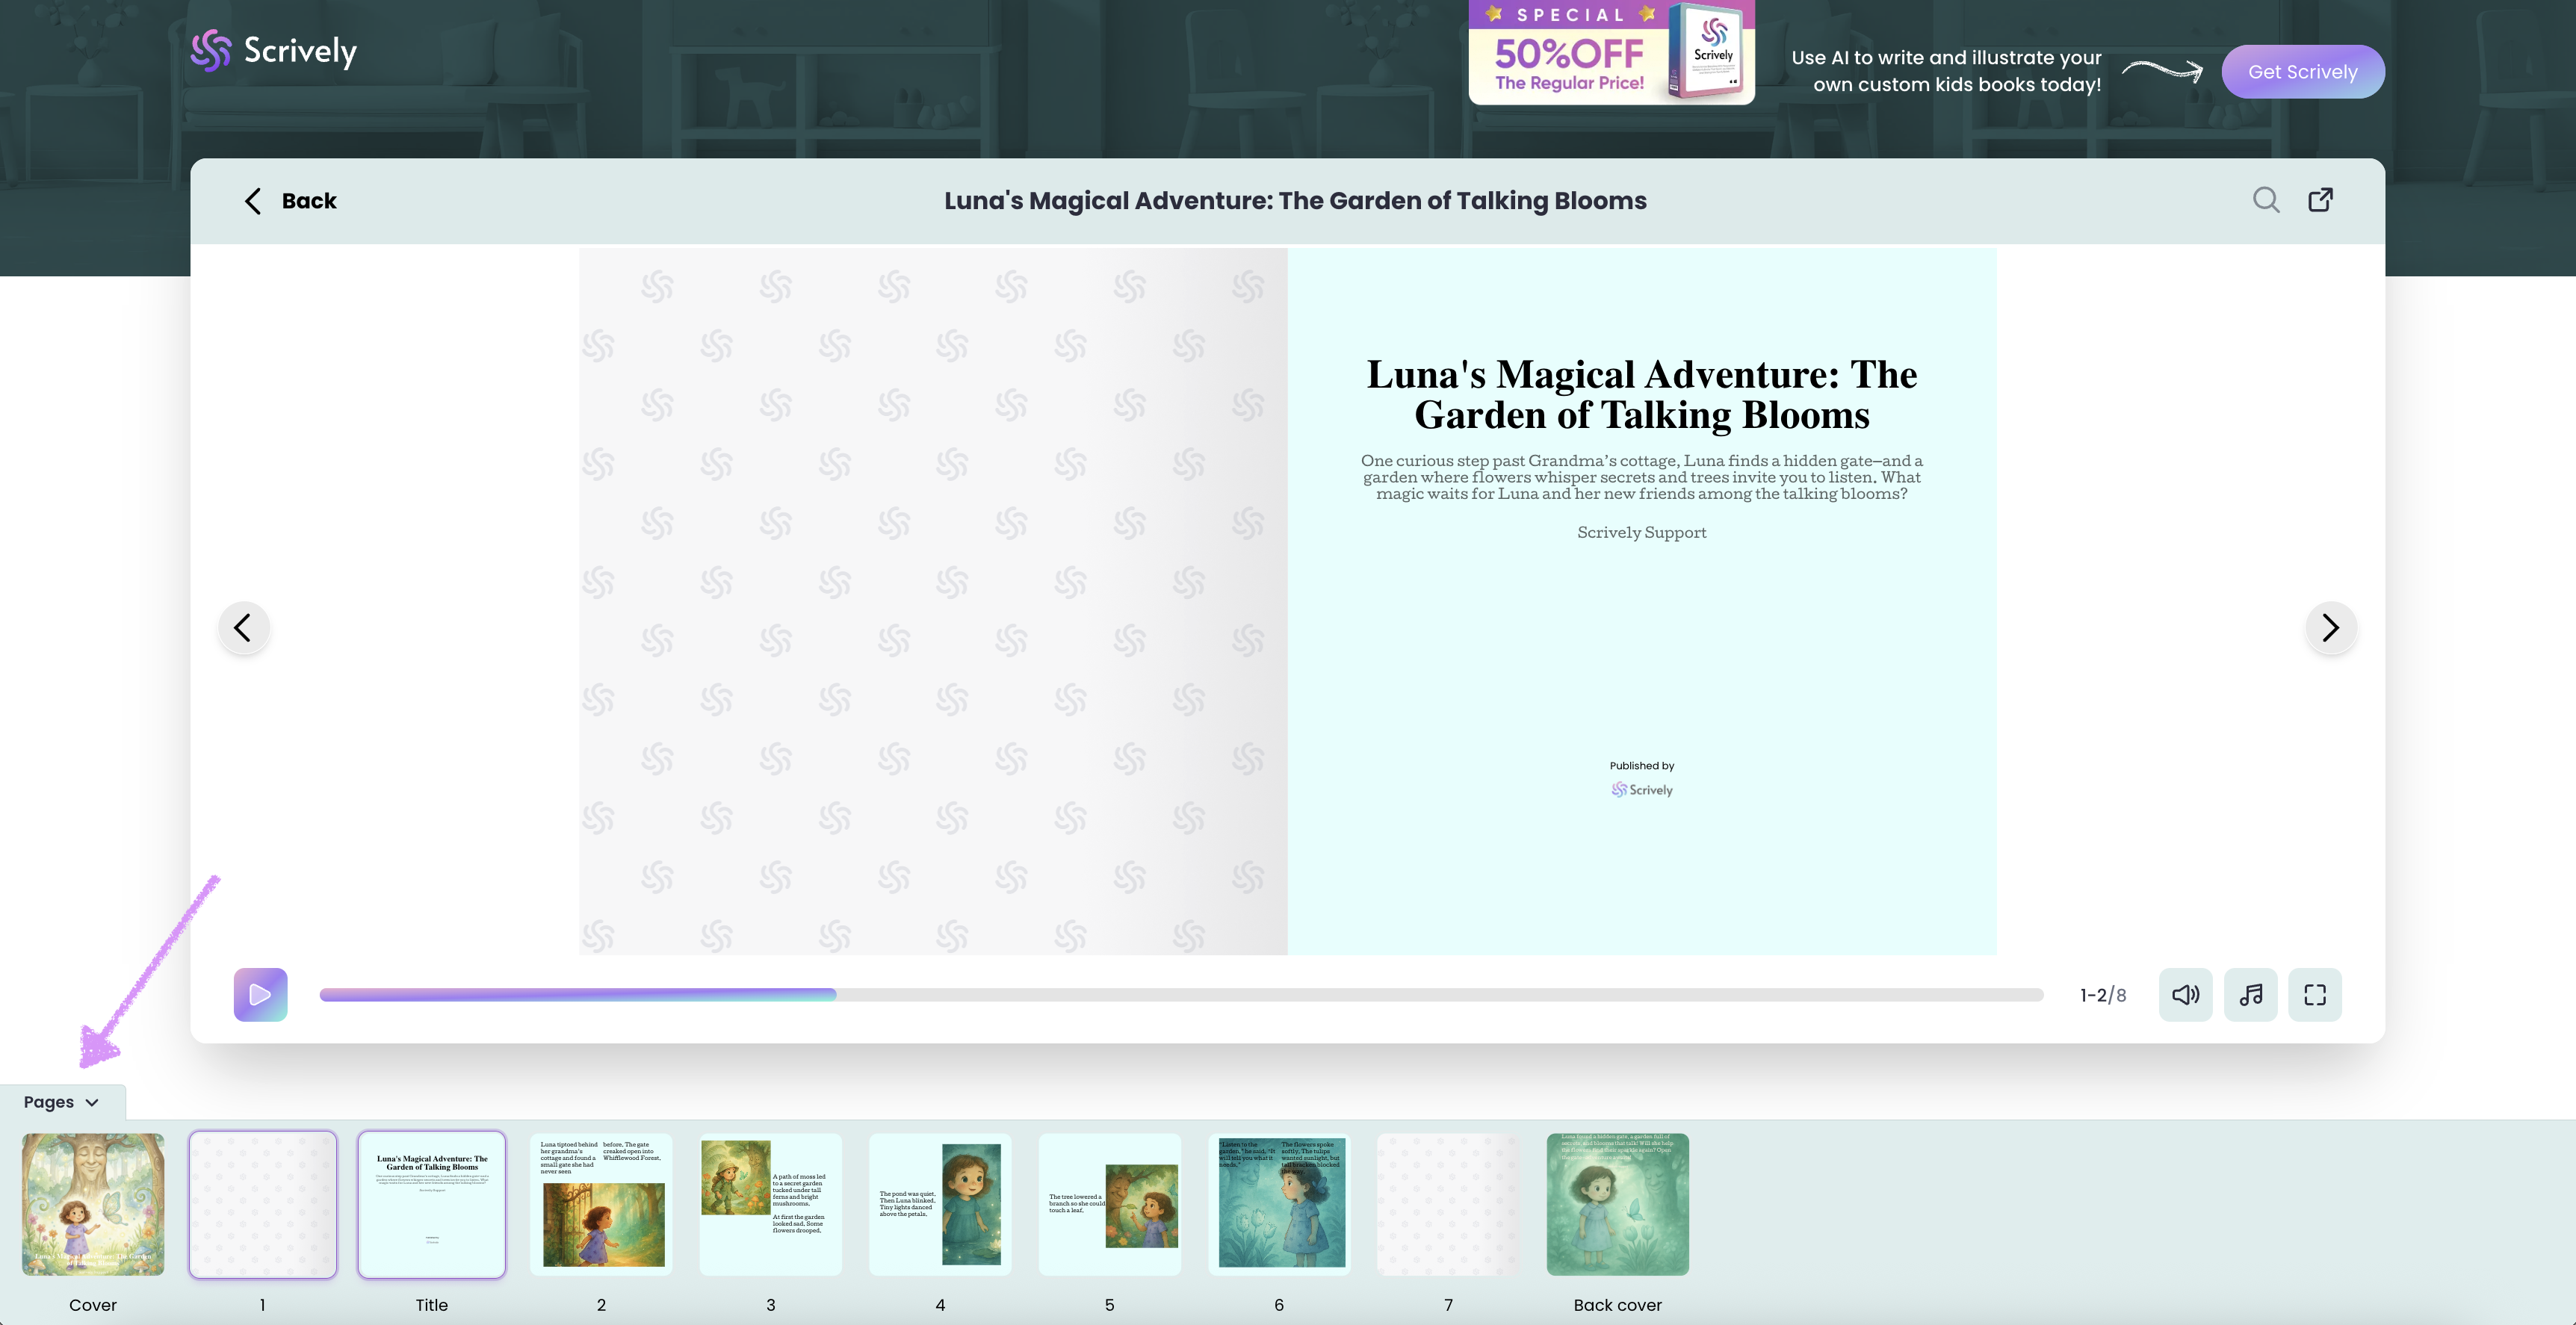
Task: Open page 3 thumbnail
Action: tap(770, 1204)
